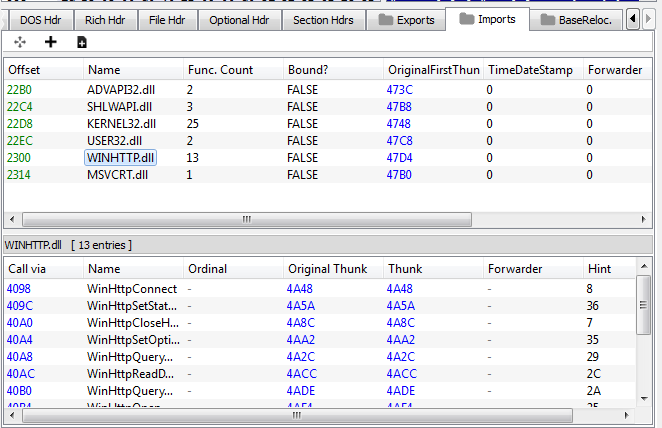
Task: Click OriginalFirstThunk value 47D4
Action: (x=399, y=158)
